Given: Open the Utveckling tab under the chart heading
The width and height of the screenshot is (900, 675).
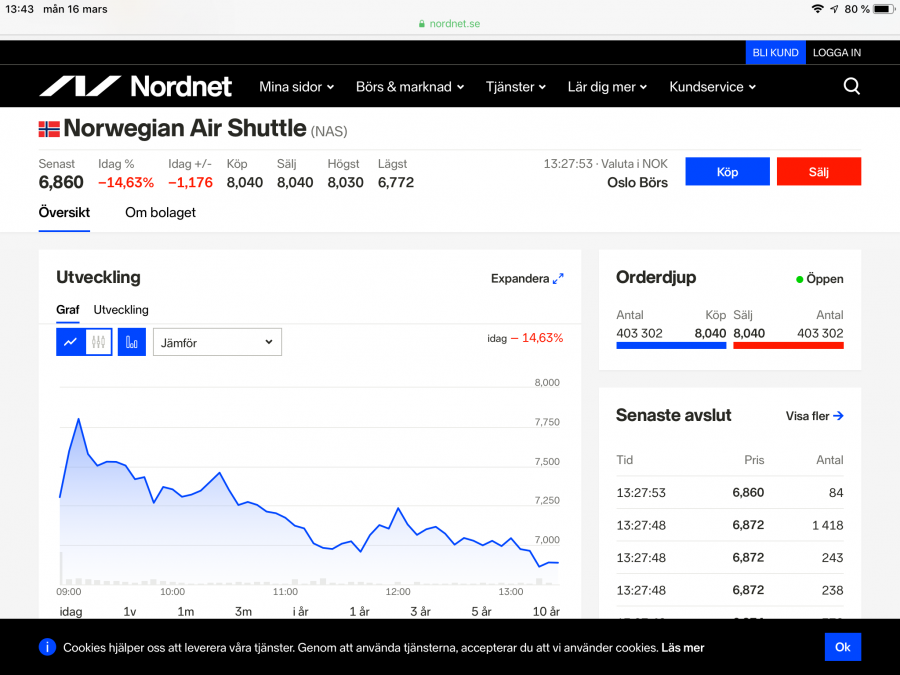Looking at the screenshot, I should point(121,310).
